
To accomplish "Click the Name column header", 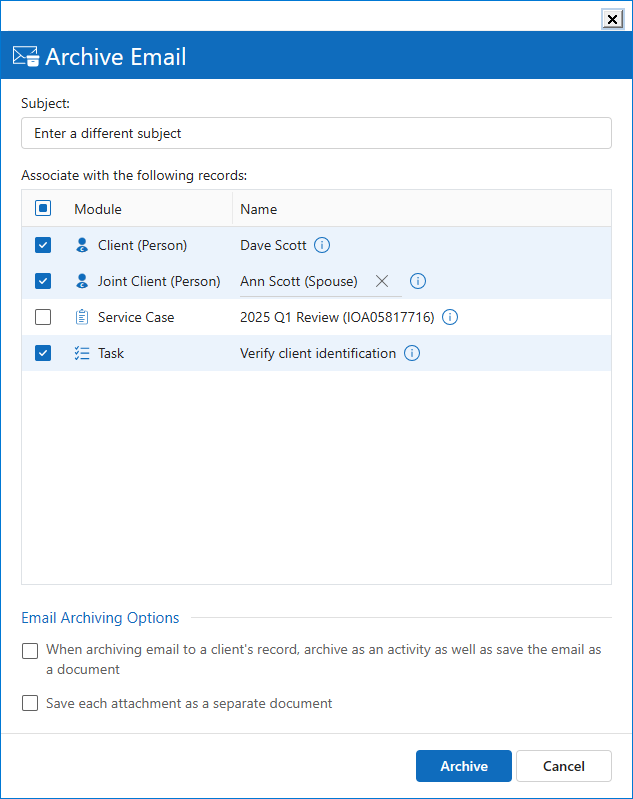I will [259, 209].
